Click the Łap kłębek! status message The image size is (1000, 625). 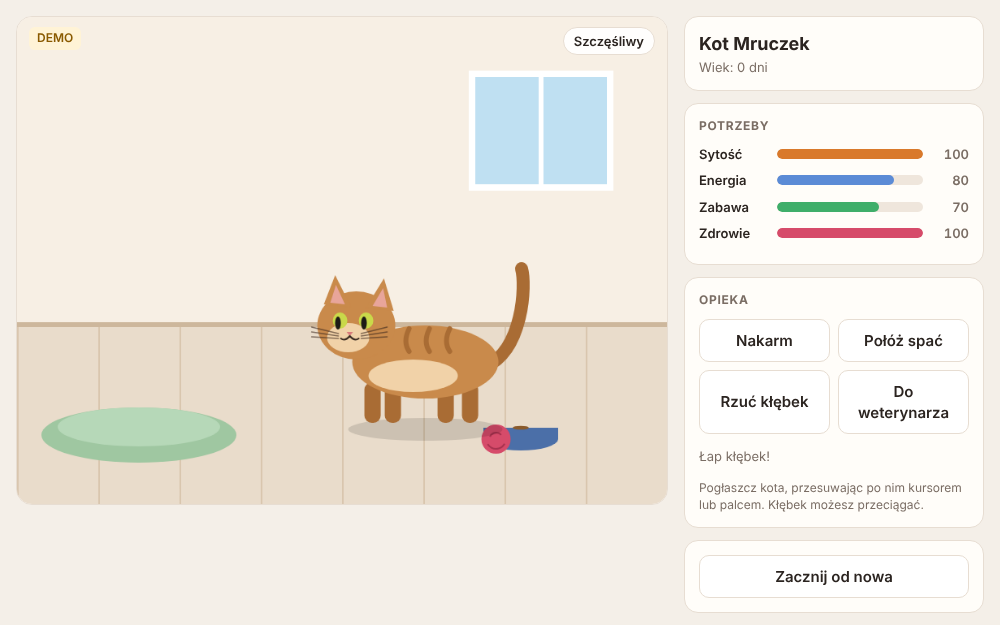point(734,457)
